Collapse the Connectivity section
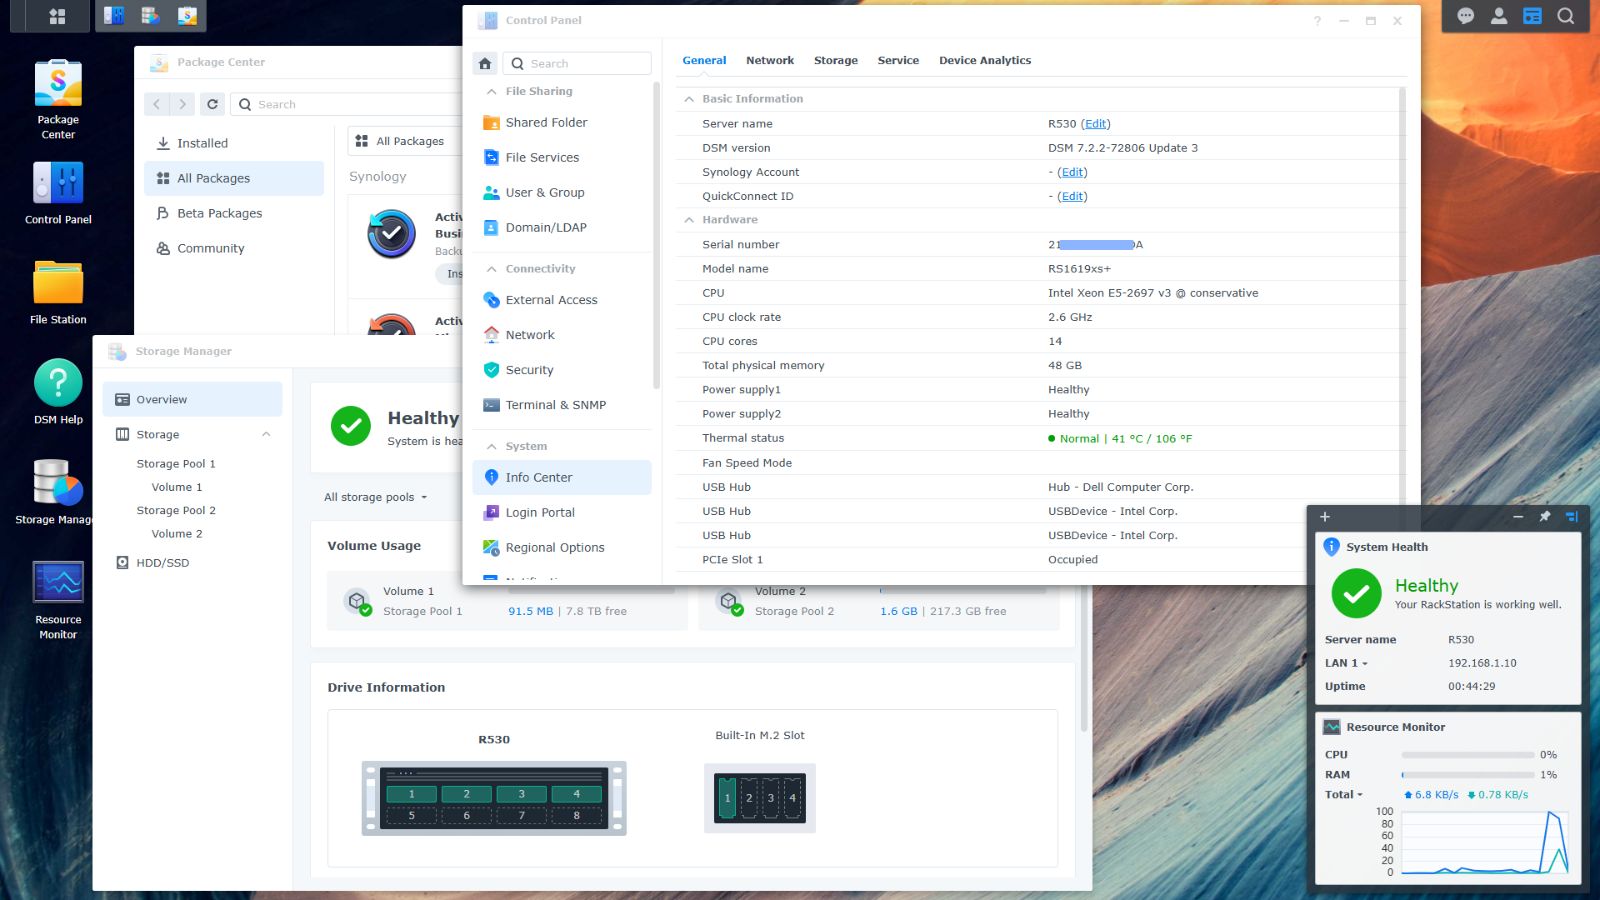 click(x=491, y=269)
